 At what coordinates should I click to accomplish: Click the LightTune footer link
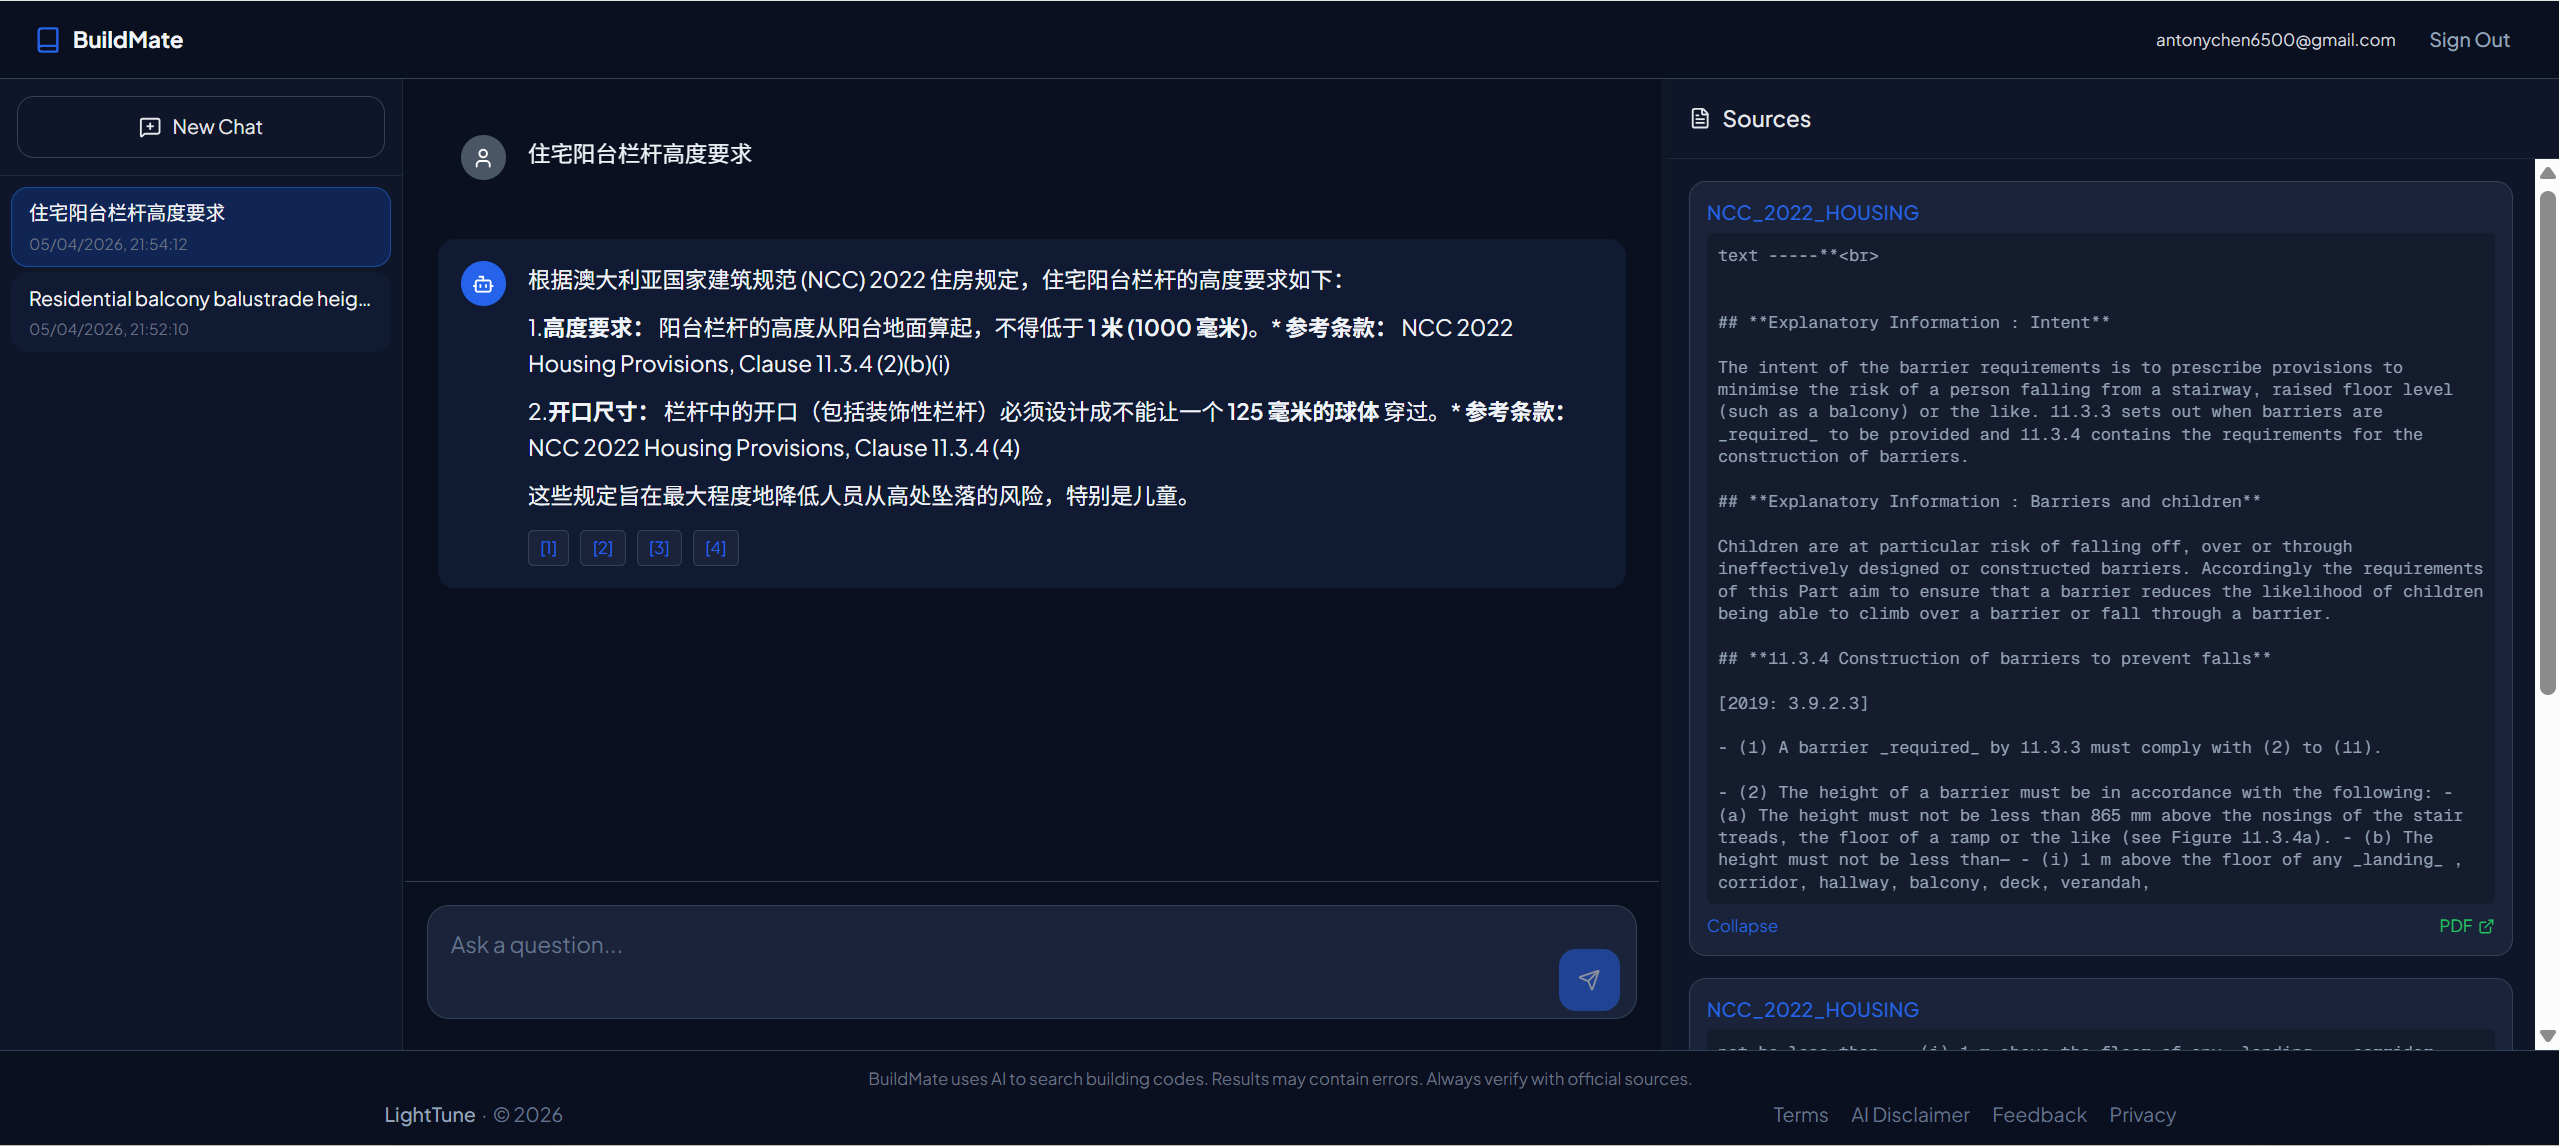coord(430,1115)
